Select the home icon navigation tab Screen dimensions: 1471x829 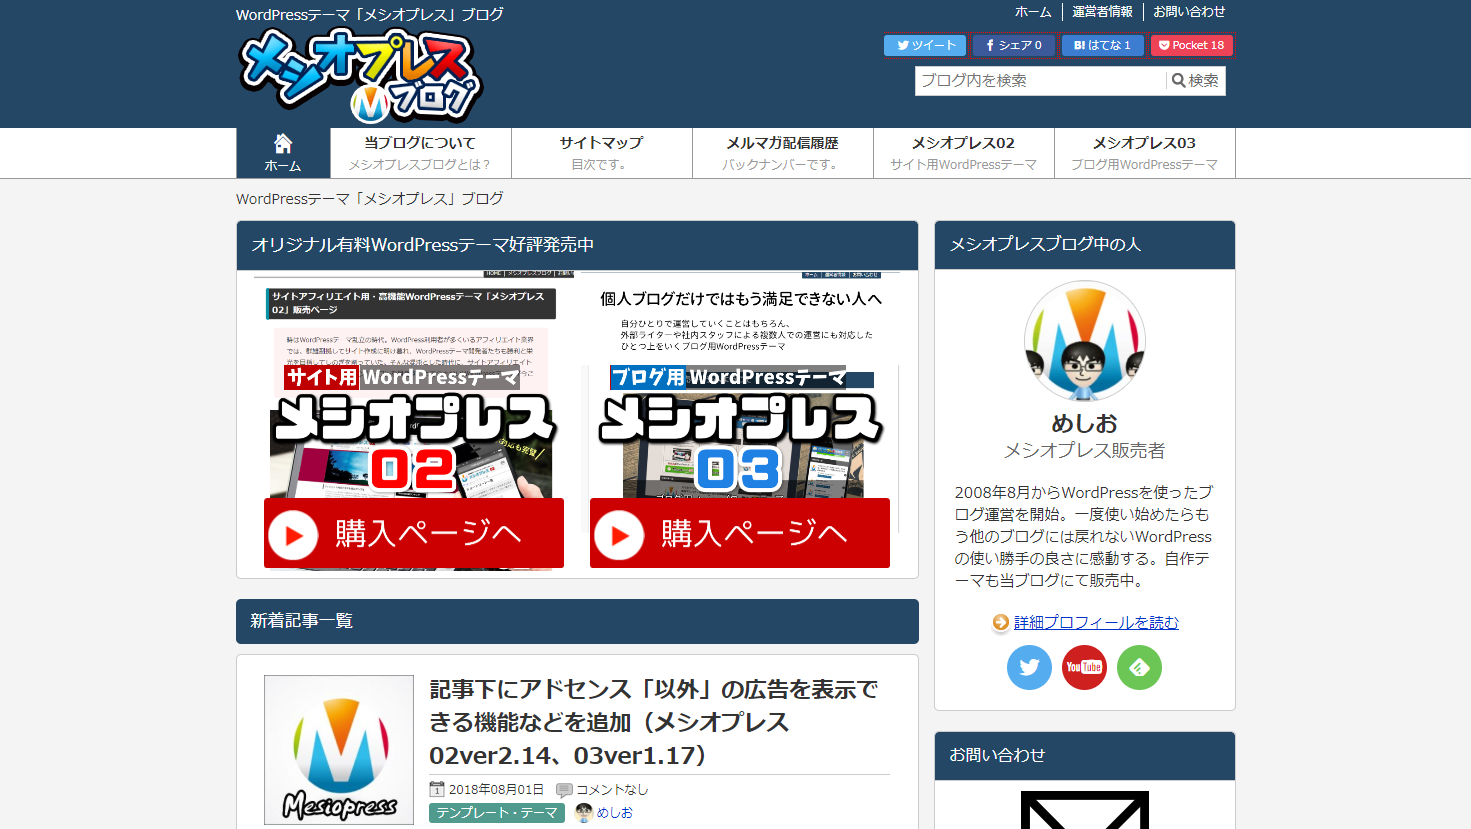(283, 153)
